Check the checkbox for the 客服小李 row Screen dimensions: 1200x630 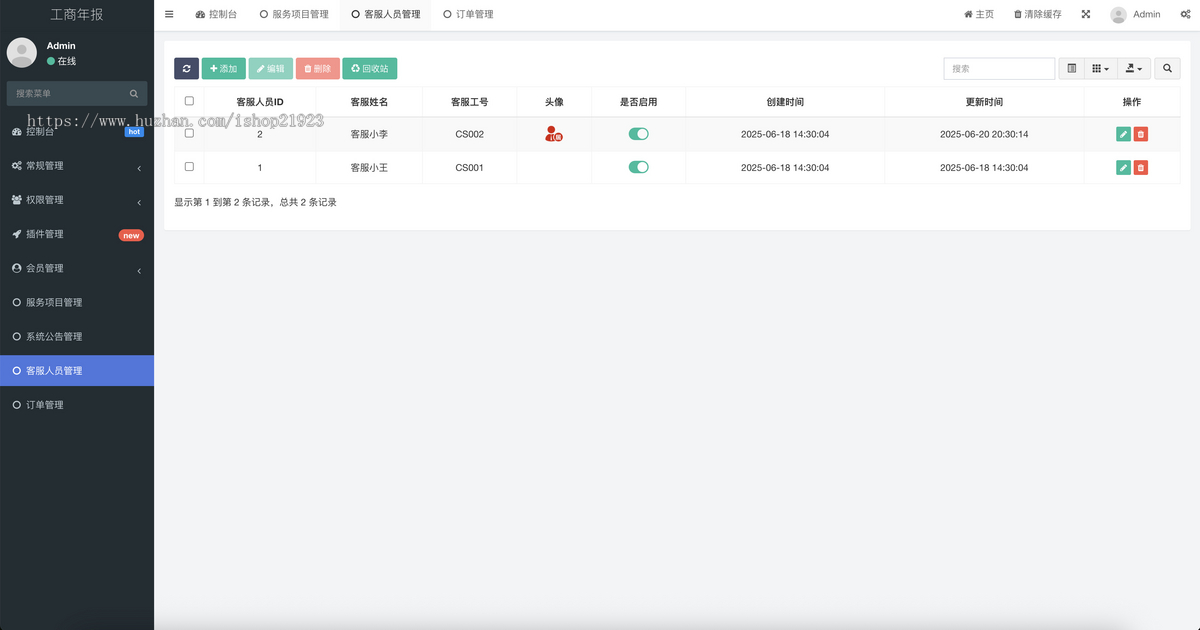[x=189, y=133]
